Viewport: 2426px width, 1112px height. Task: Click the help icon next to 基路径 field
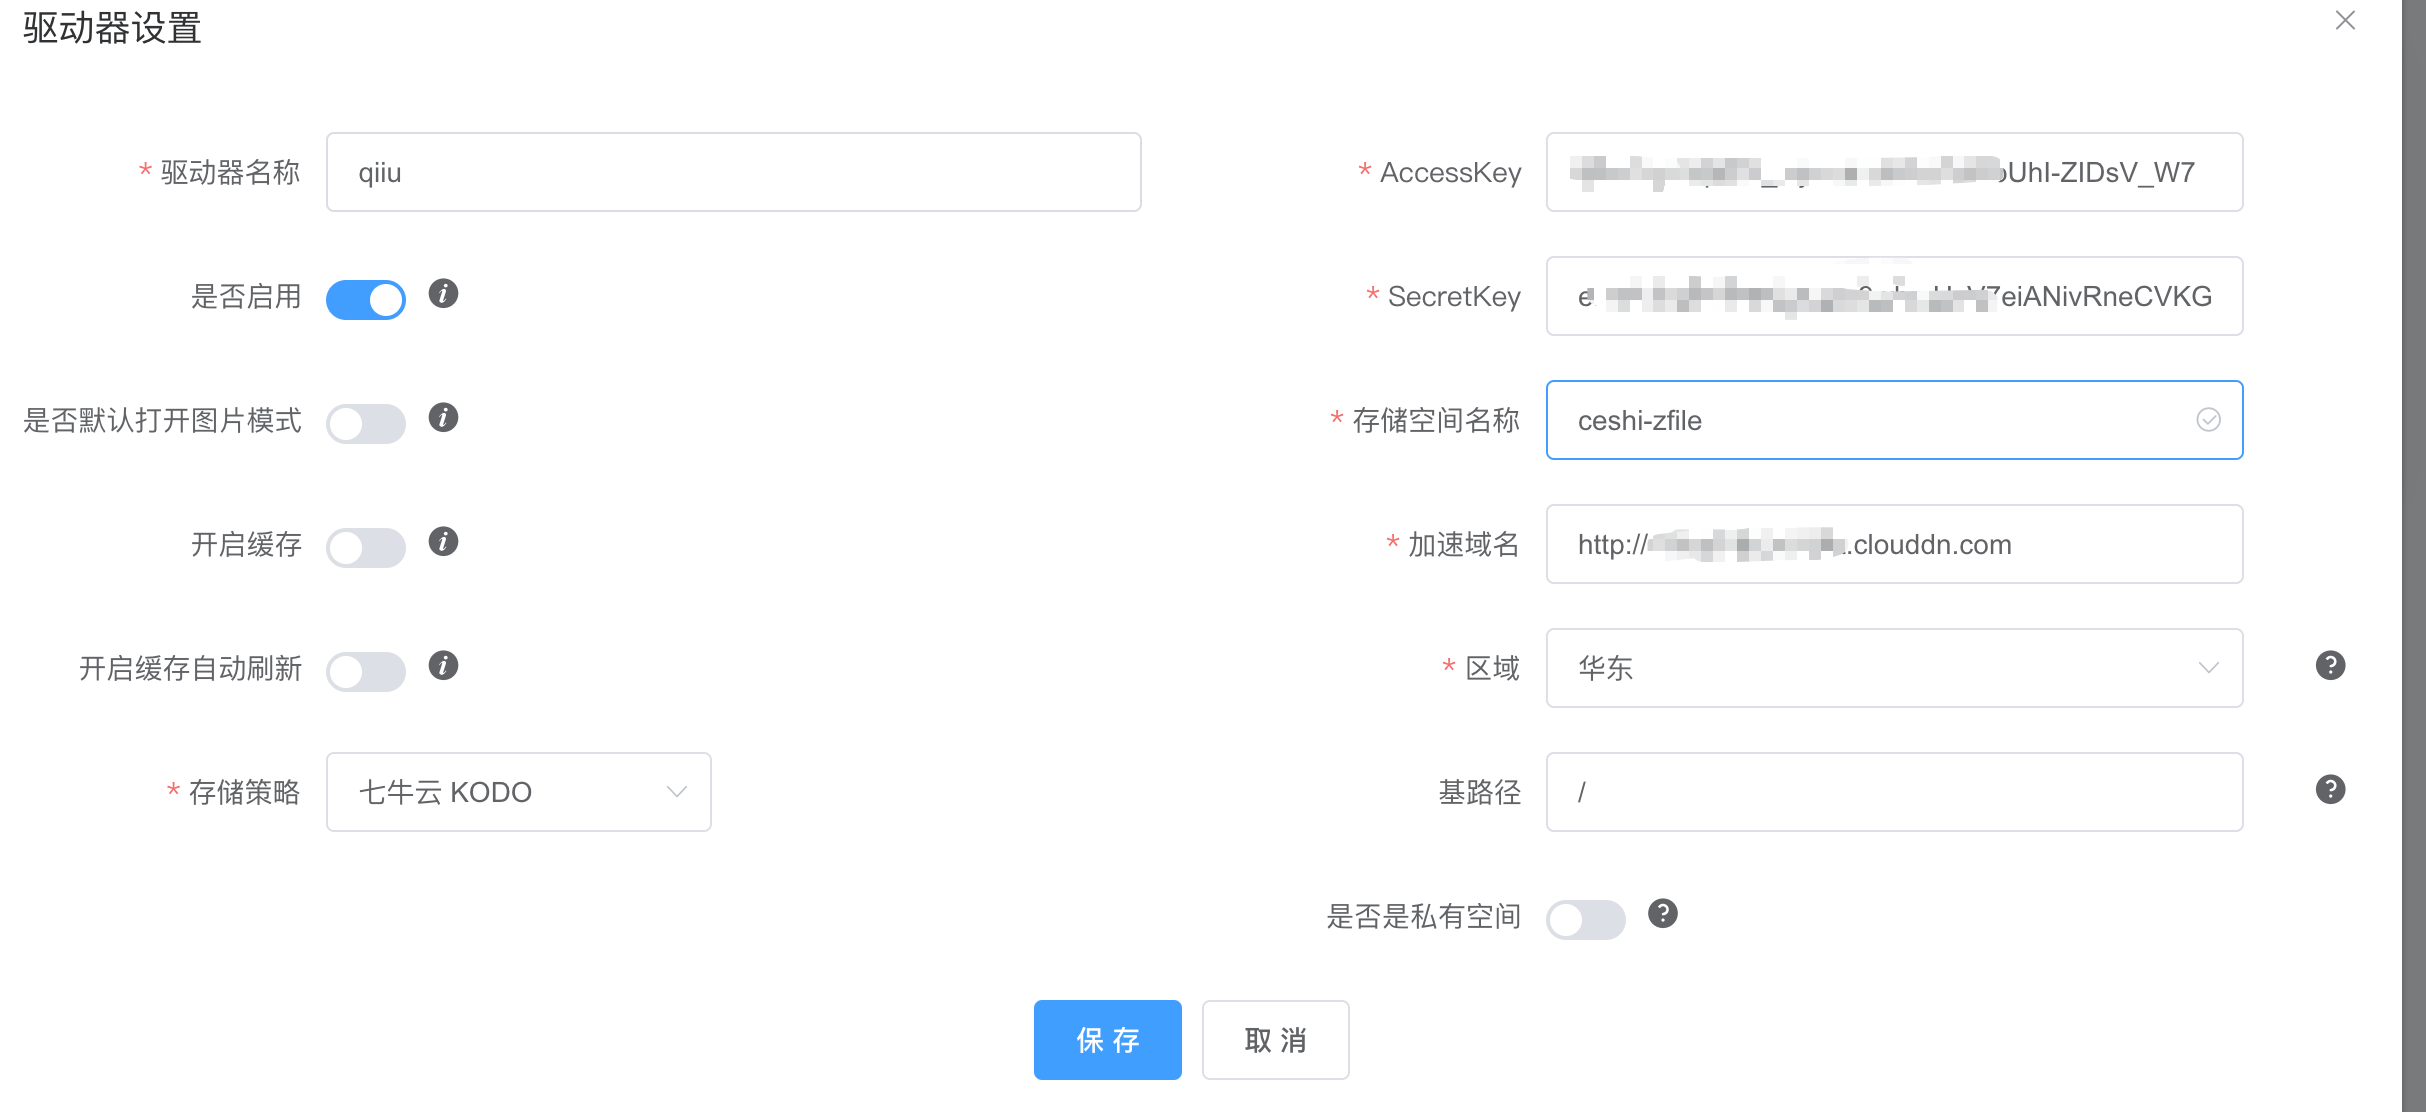(x=2331, y=789)
